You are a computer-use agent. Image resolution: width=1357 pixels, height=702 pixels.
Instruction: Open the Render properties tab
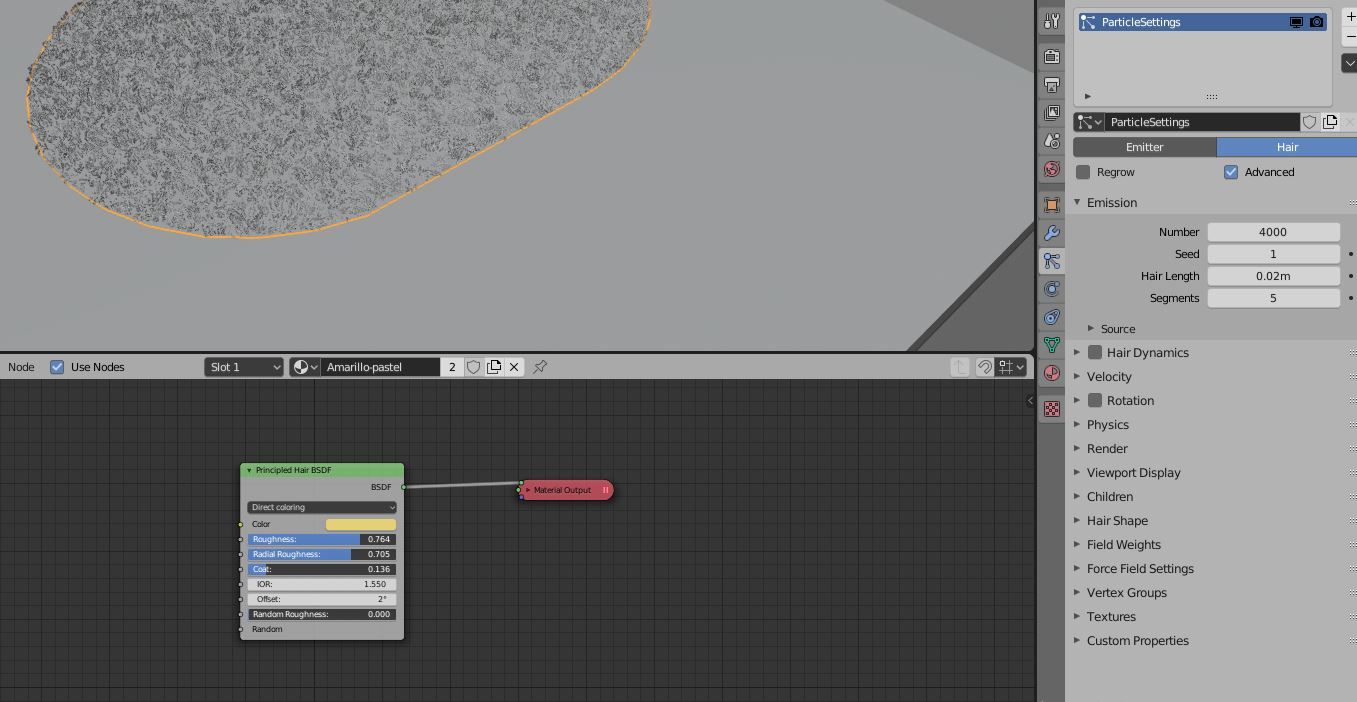[x=1051, y=57]
